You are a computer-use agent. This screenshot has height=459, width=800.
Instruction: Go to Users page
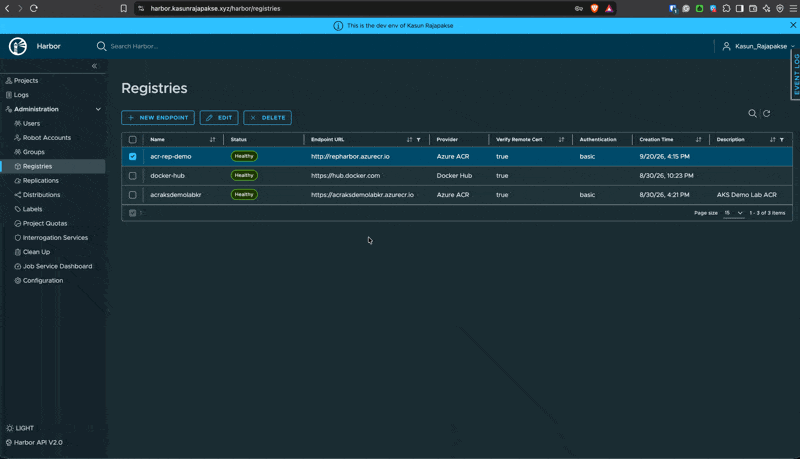click(x=31, y=123)
